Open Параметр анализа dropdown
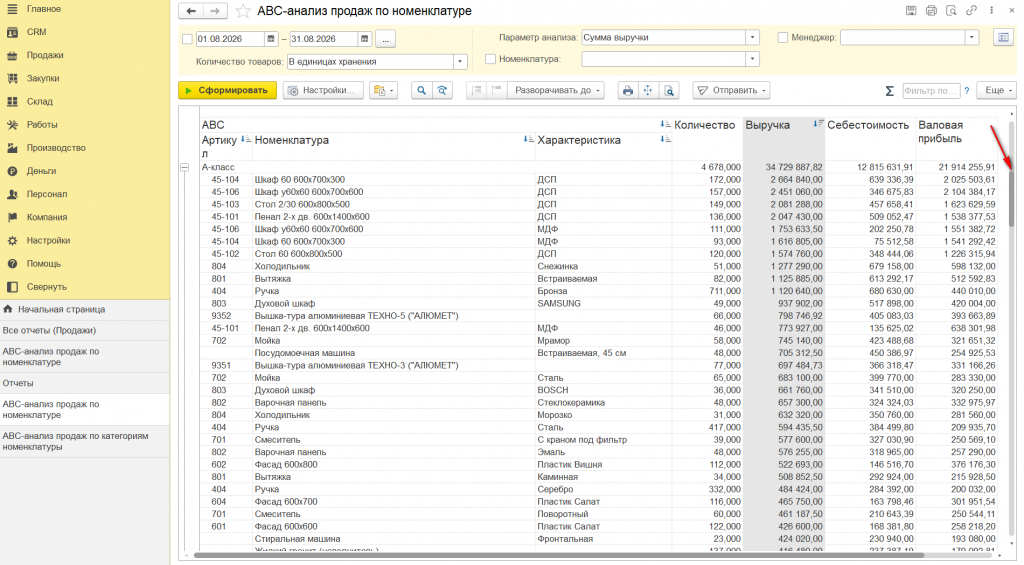The width and height of the screenshot is (1024, 565). 752,38
